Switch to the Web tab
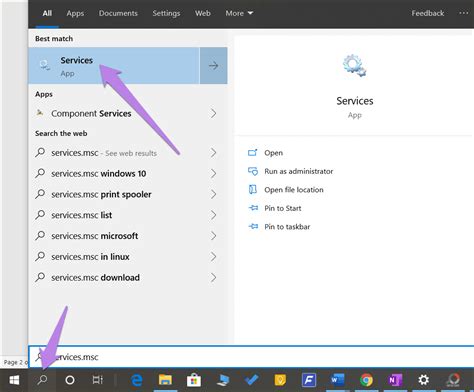The height and width of the screenshot is (392, 474). (203, 13)
